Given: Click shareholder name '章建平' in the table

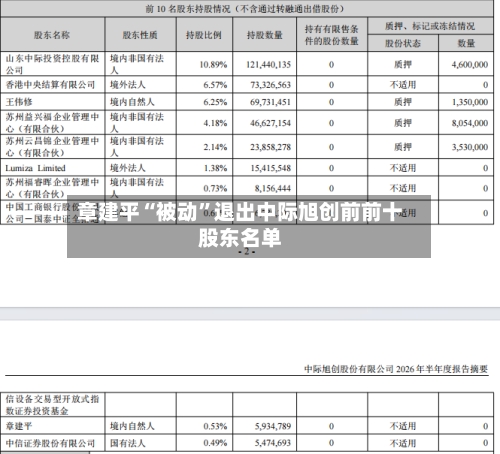Looking at the screenshot, I should click(x=19, y=426).
